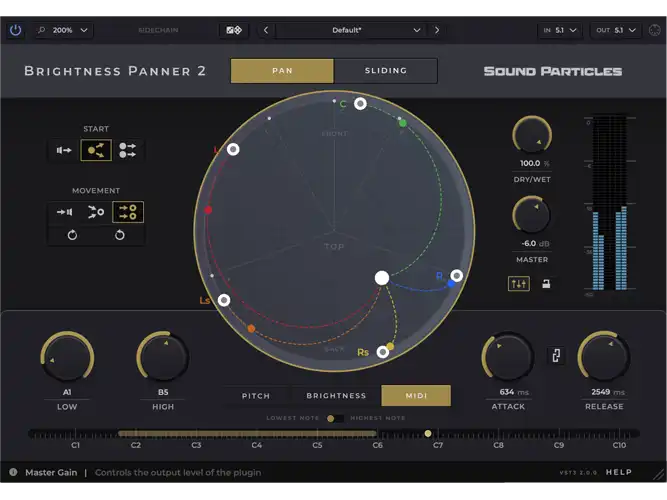
Task: Open the Default preset dropdown
Action: tap(350, 30)
